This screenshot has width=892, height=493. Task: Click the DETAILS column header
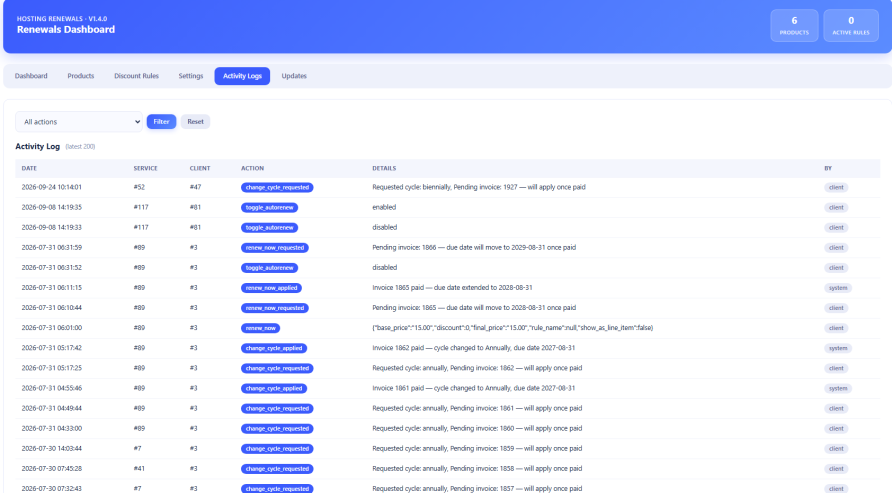pos(384,168)
